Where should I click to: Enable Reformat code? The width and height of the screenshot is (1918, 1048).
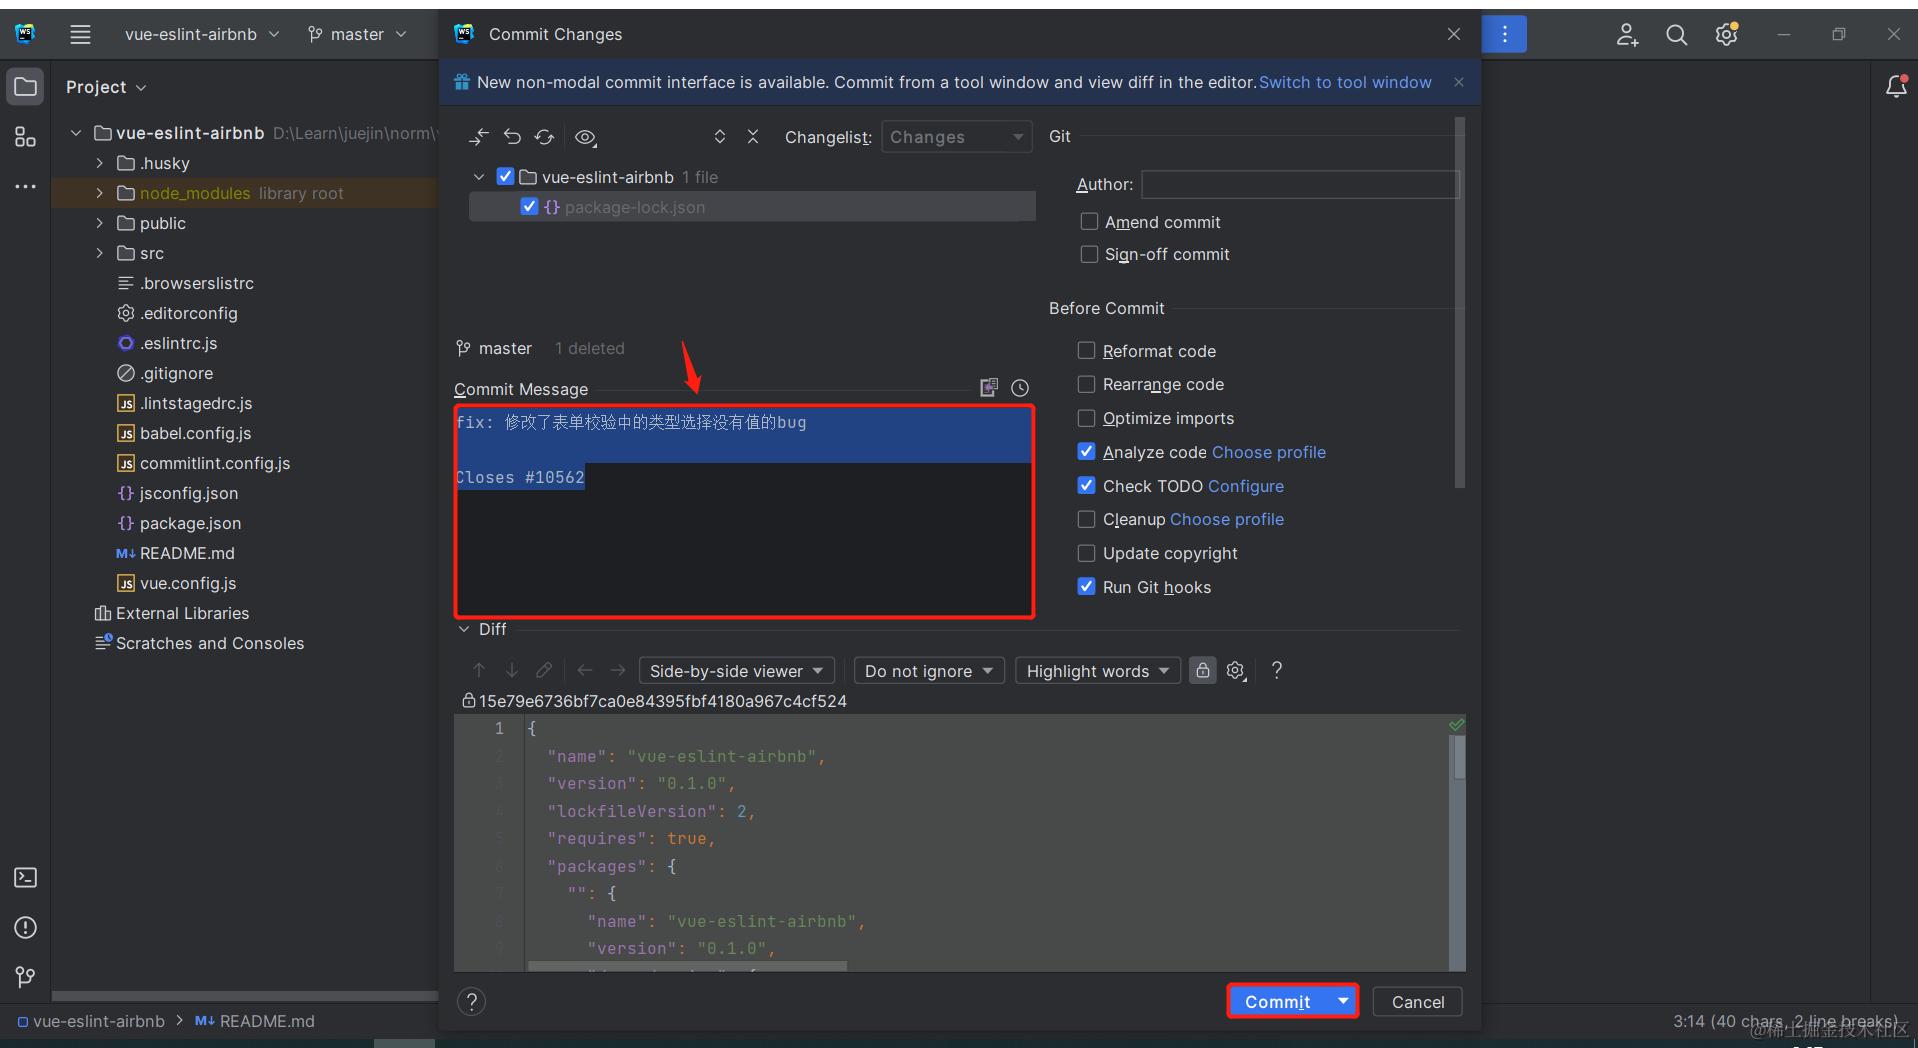pos(1086,351)
